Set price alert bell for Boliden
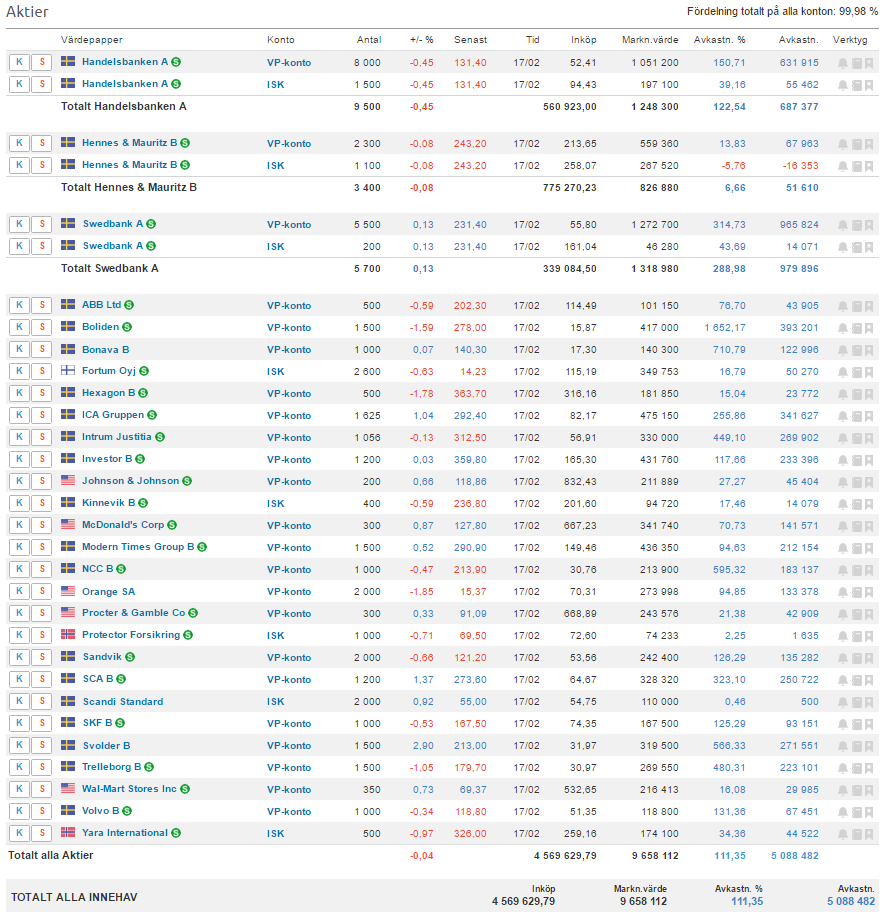Image resolution: width=891 pixels, height=914 pixels. coord(843,328)
